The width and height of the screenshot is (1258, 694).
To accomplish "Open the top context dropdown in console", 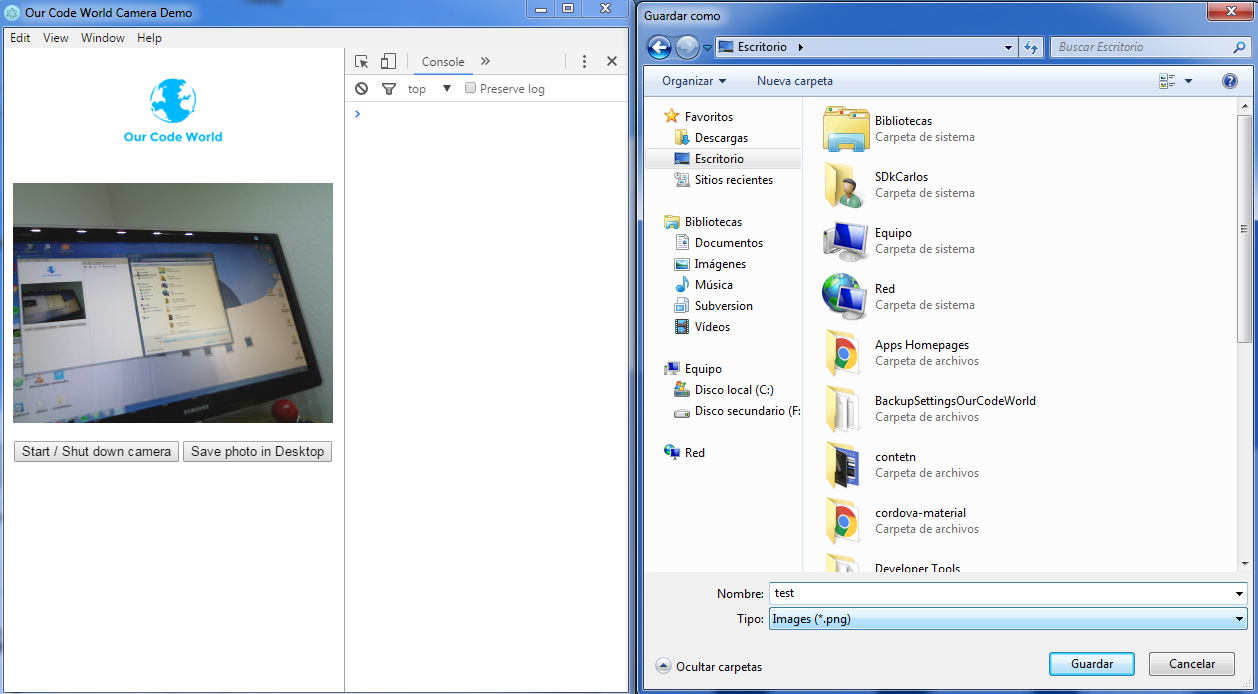I will [x=430, y=89].
